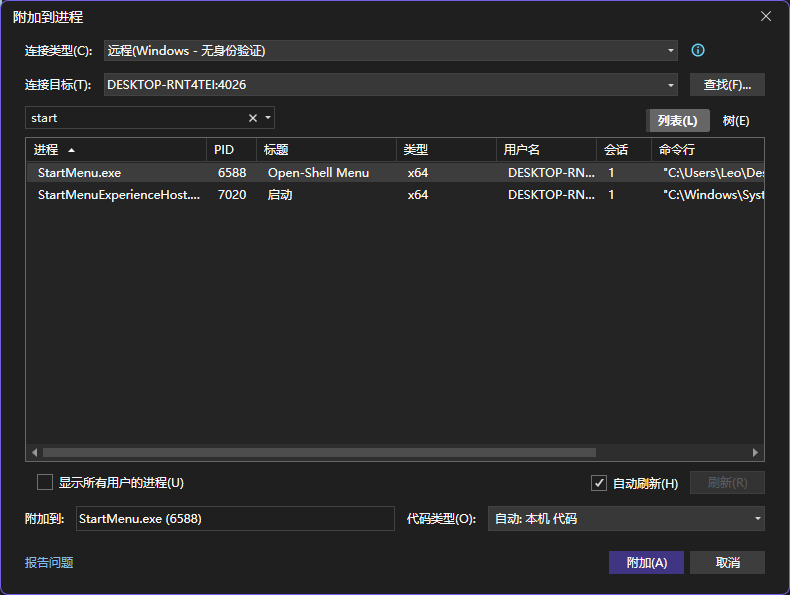Viewport: 790px width, 595px height.
Task: Click the 附加 button to attach
Action: (x=646, y=563)
